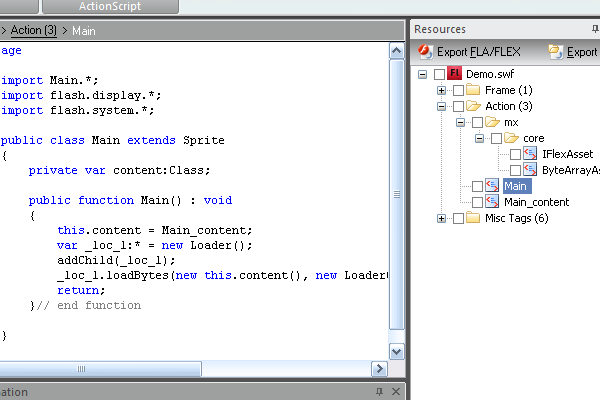Expand the Frame (1) tree node
This screenshot has height=400, width=600.
pyautogui.click(x=441, y=90)
